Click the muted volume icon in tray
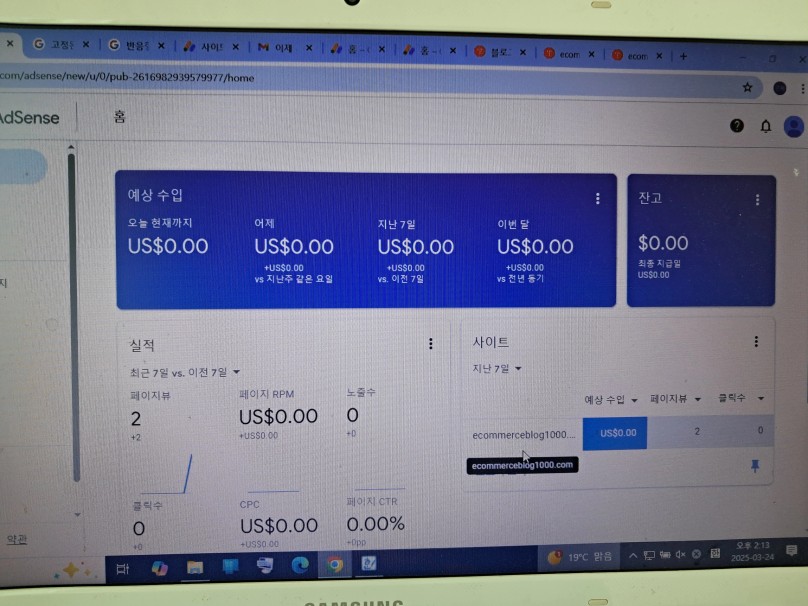The width and height of the screenshot is (808, 606). click(x=681, y=554)
